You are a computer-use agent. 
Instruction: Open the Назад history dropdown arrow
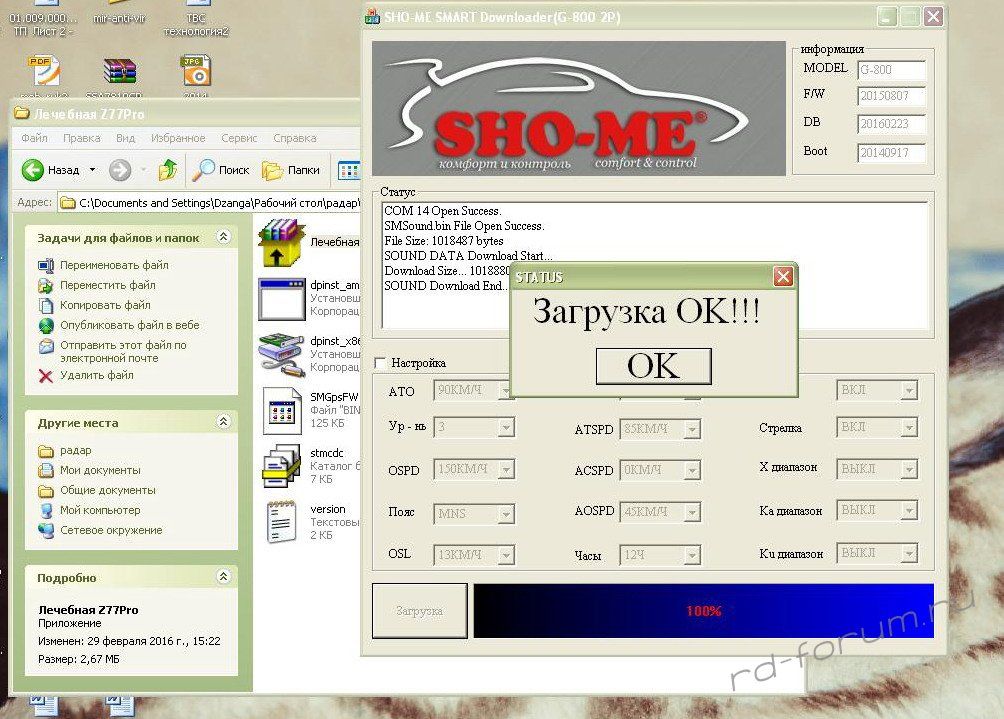(92, 170)
